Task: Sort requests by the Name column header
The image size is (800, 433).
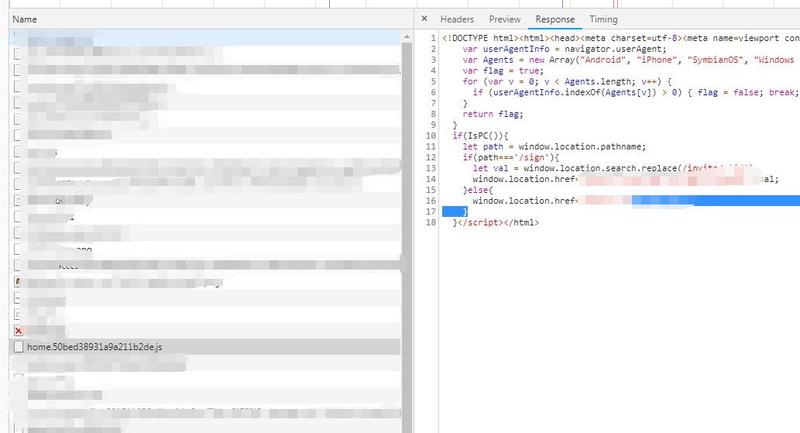Action: click(x=24, y=19)
